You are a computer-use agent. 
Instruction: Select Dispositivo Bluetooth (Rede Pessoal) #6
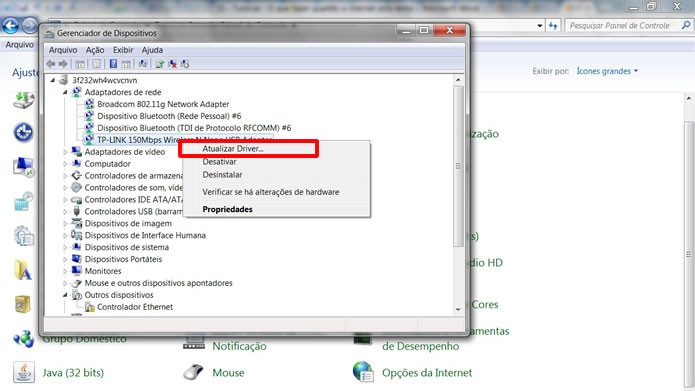169,116
